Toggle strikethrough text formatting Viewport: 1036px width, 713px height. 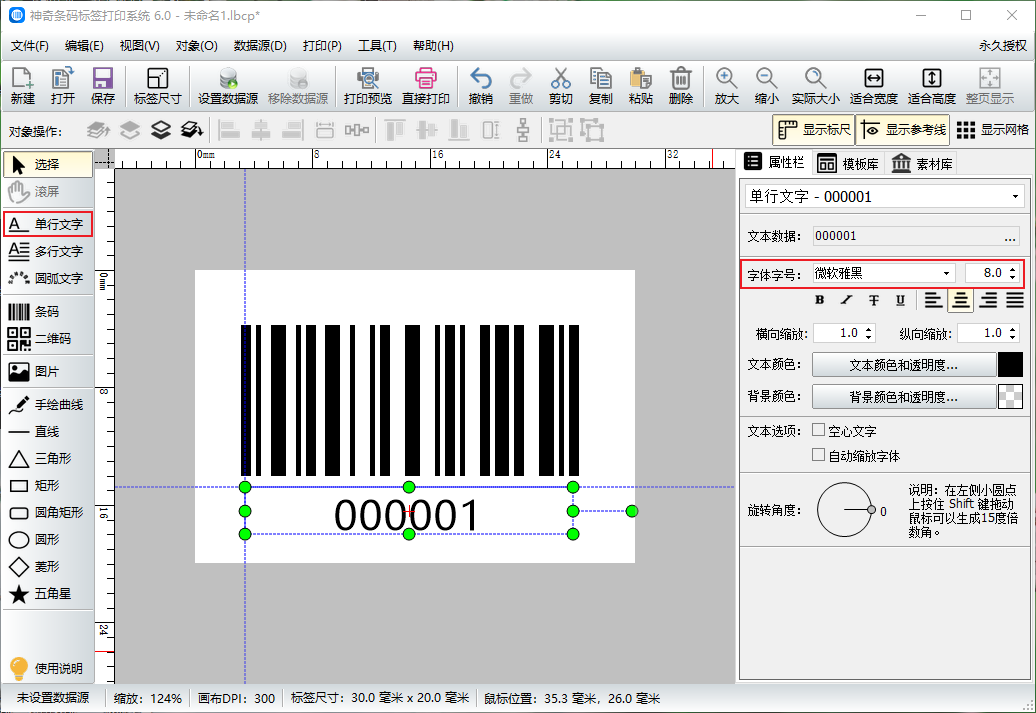[x=873, y=300]
